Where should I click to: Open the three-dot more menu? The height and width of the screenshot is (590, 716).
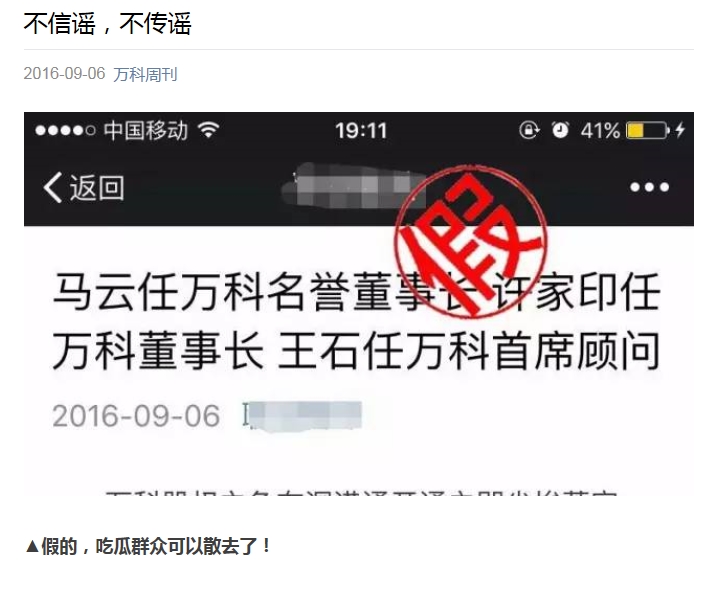click(649, 187)
